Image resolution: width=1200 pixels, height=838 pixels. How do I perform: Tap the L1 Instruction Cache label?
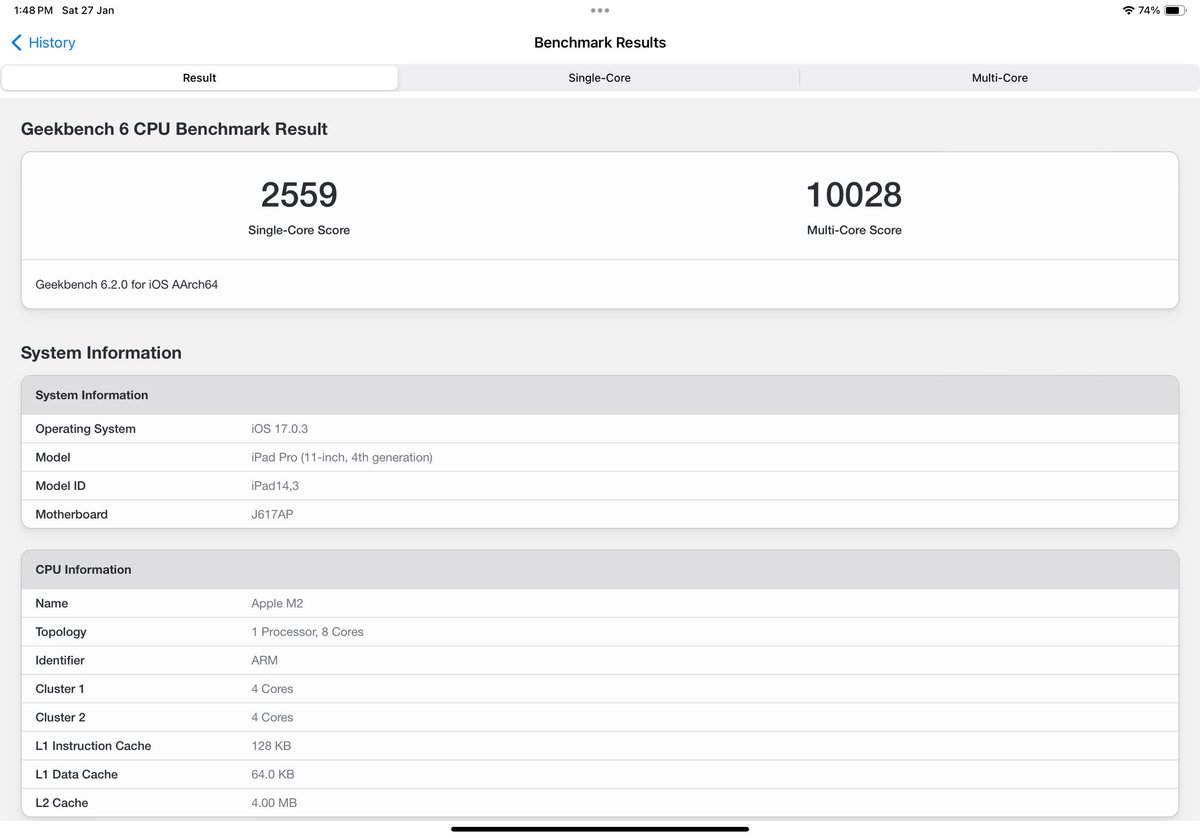tap(93, 746)
